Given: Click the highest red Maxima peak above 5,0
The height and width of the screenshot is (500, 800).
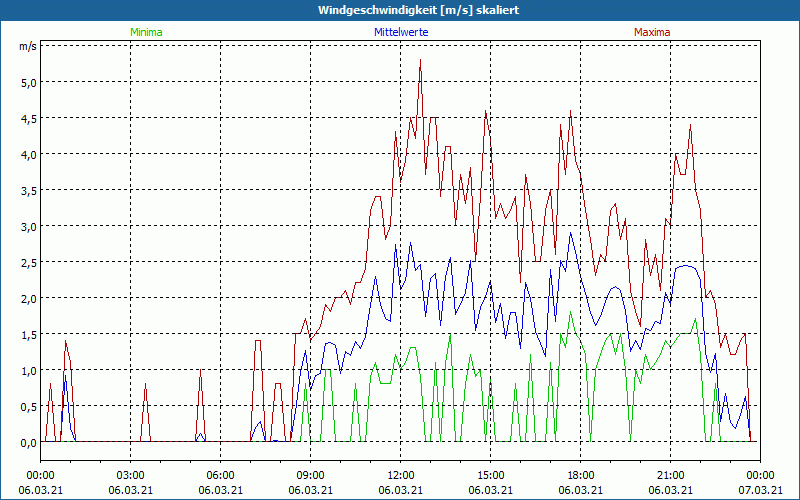Looking at the screenshot, I should (420, 60).
